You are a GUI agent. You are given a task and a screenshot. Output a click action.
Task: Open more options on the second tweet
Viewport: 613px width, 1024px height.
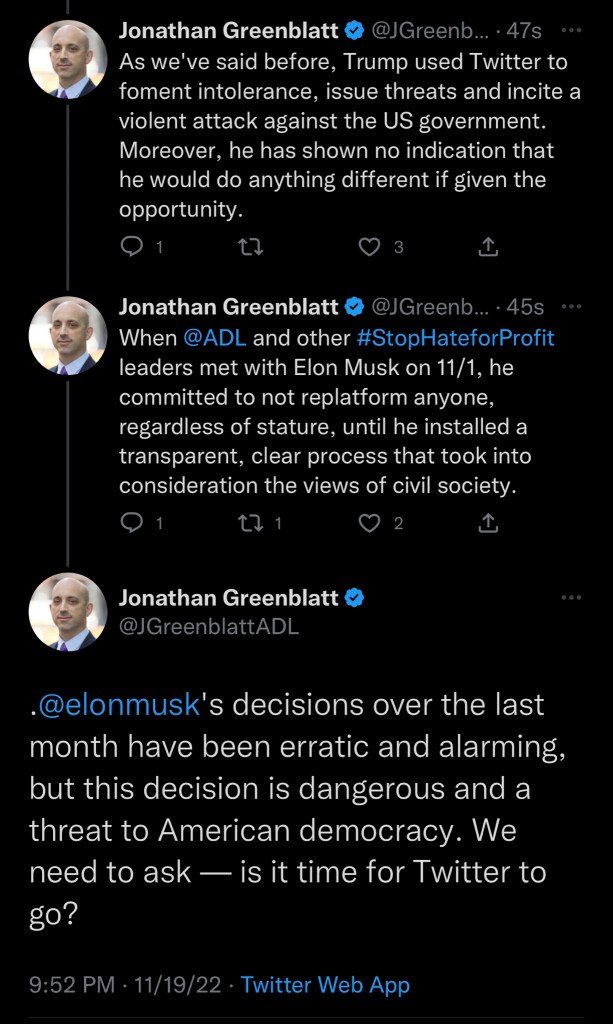571,307
